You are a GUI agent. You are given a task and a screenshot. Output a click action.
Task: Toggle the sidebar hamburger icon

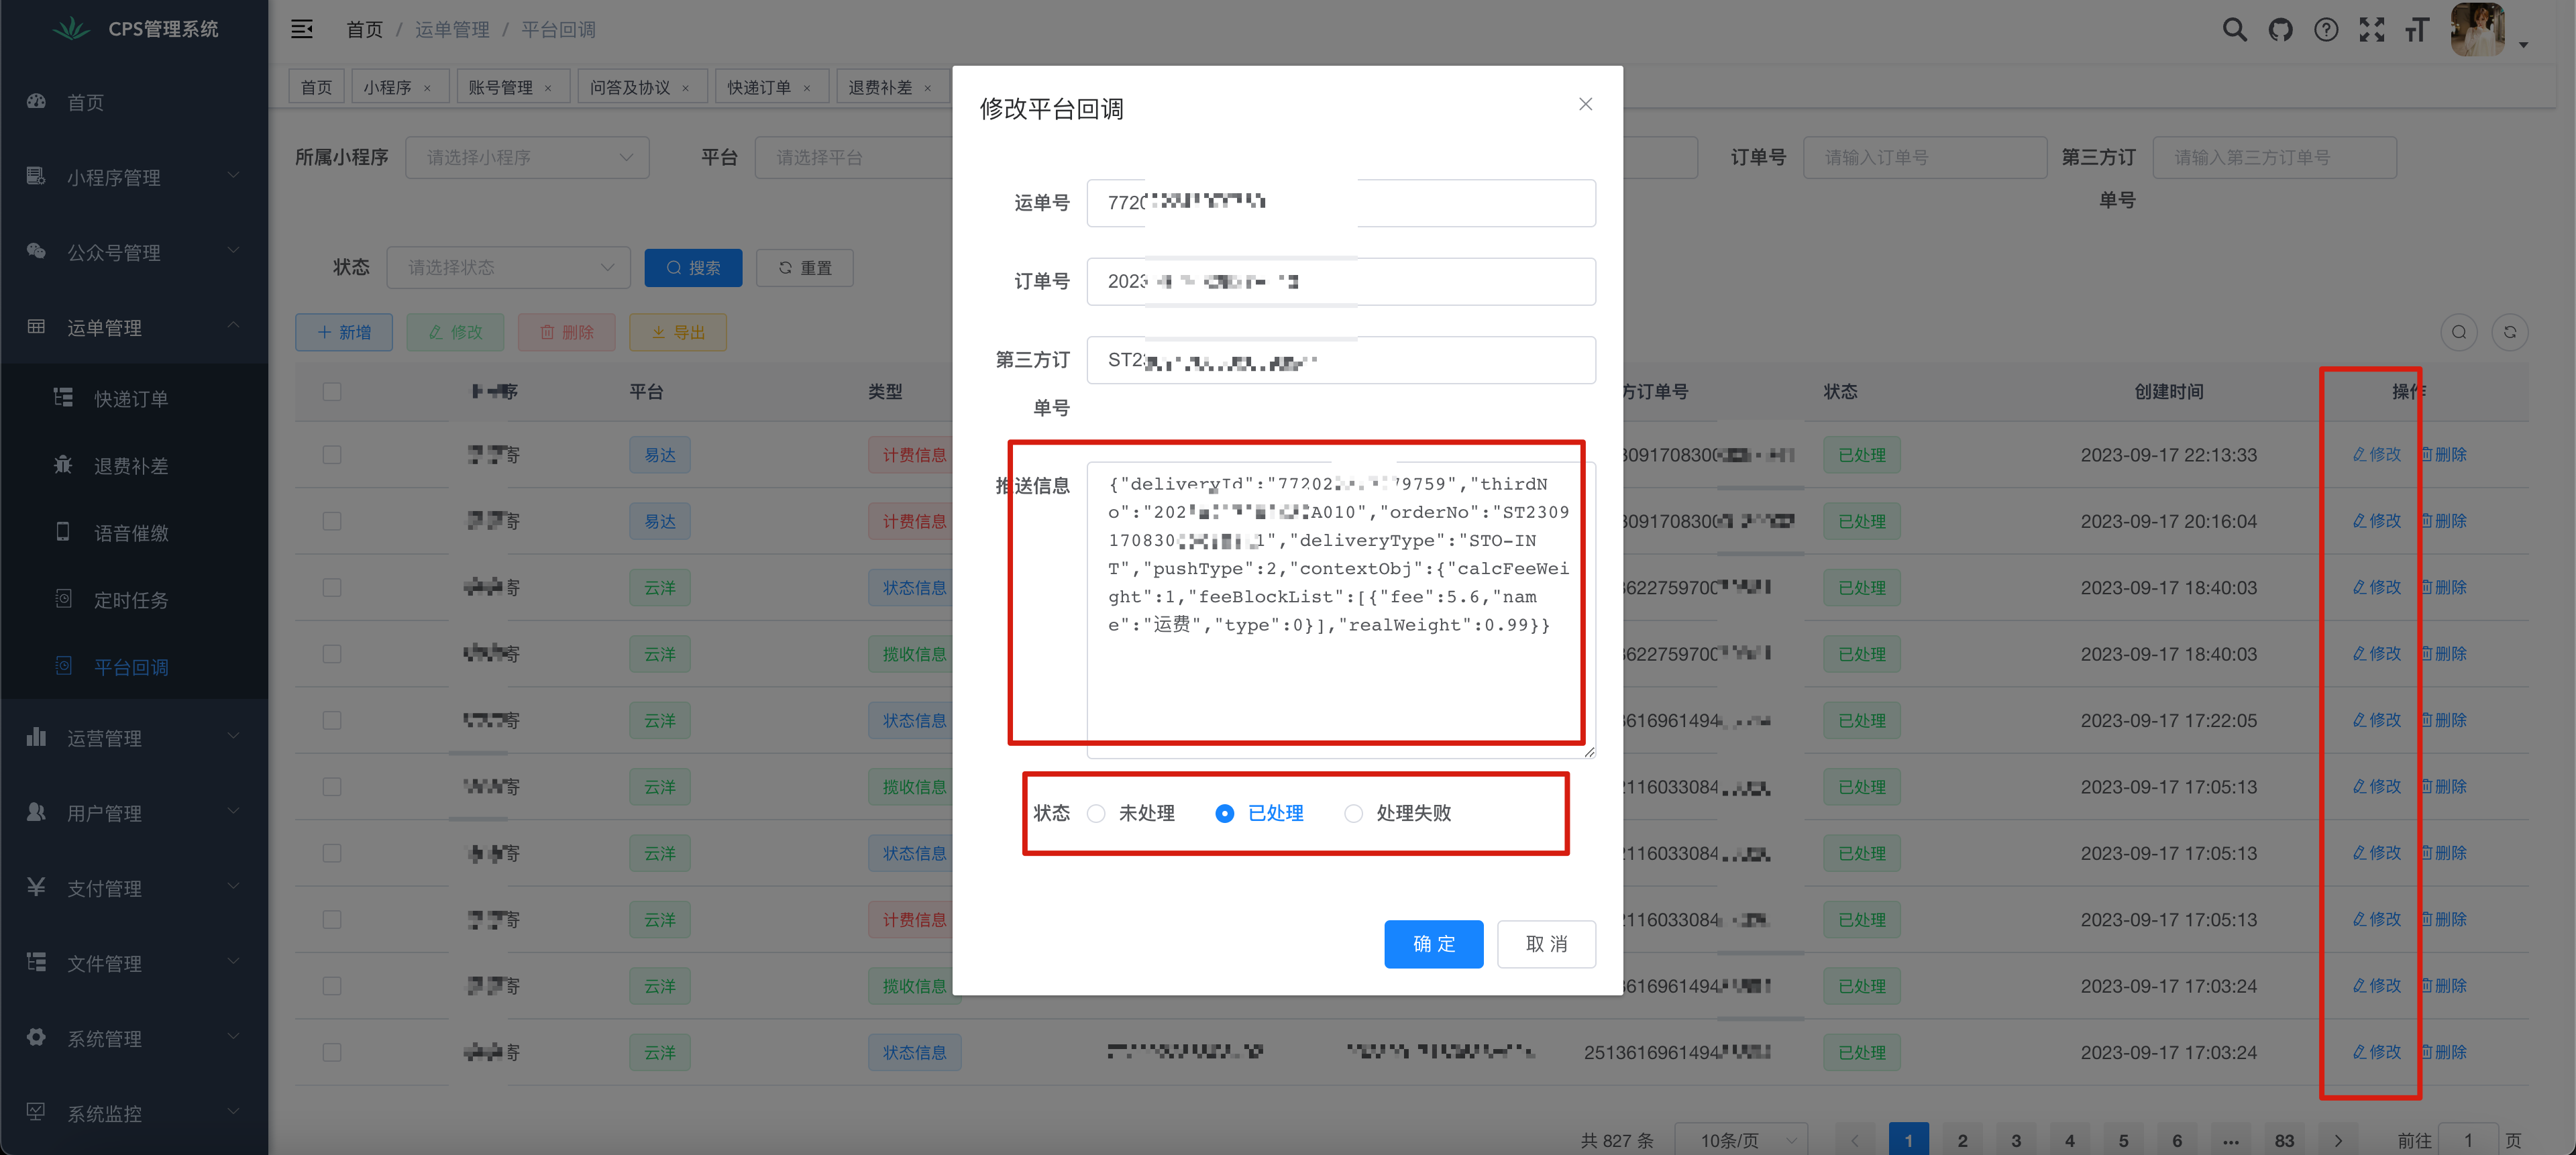(302, 29)
